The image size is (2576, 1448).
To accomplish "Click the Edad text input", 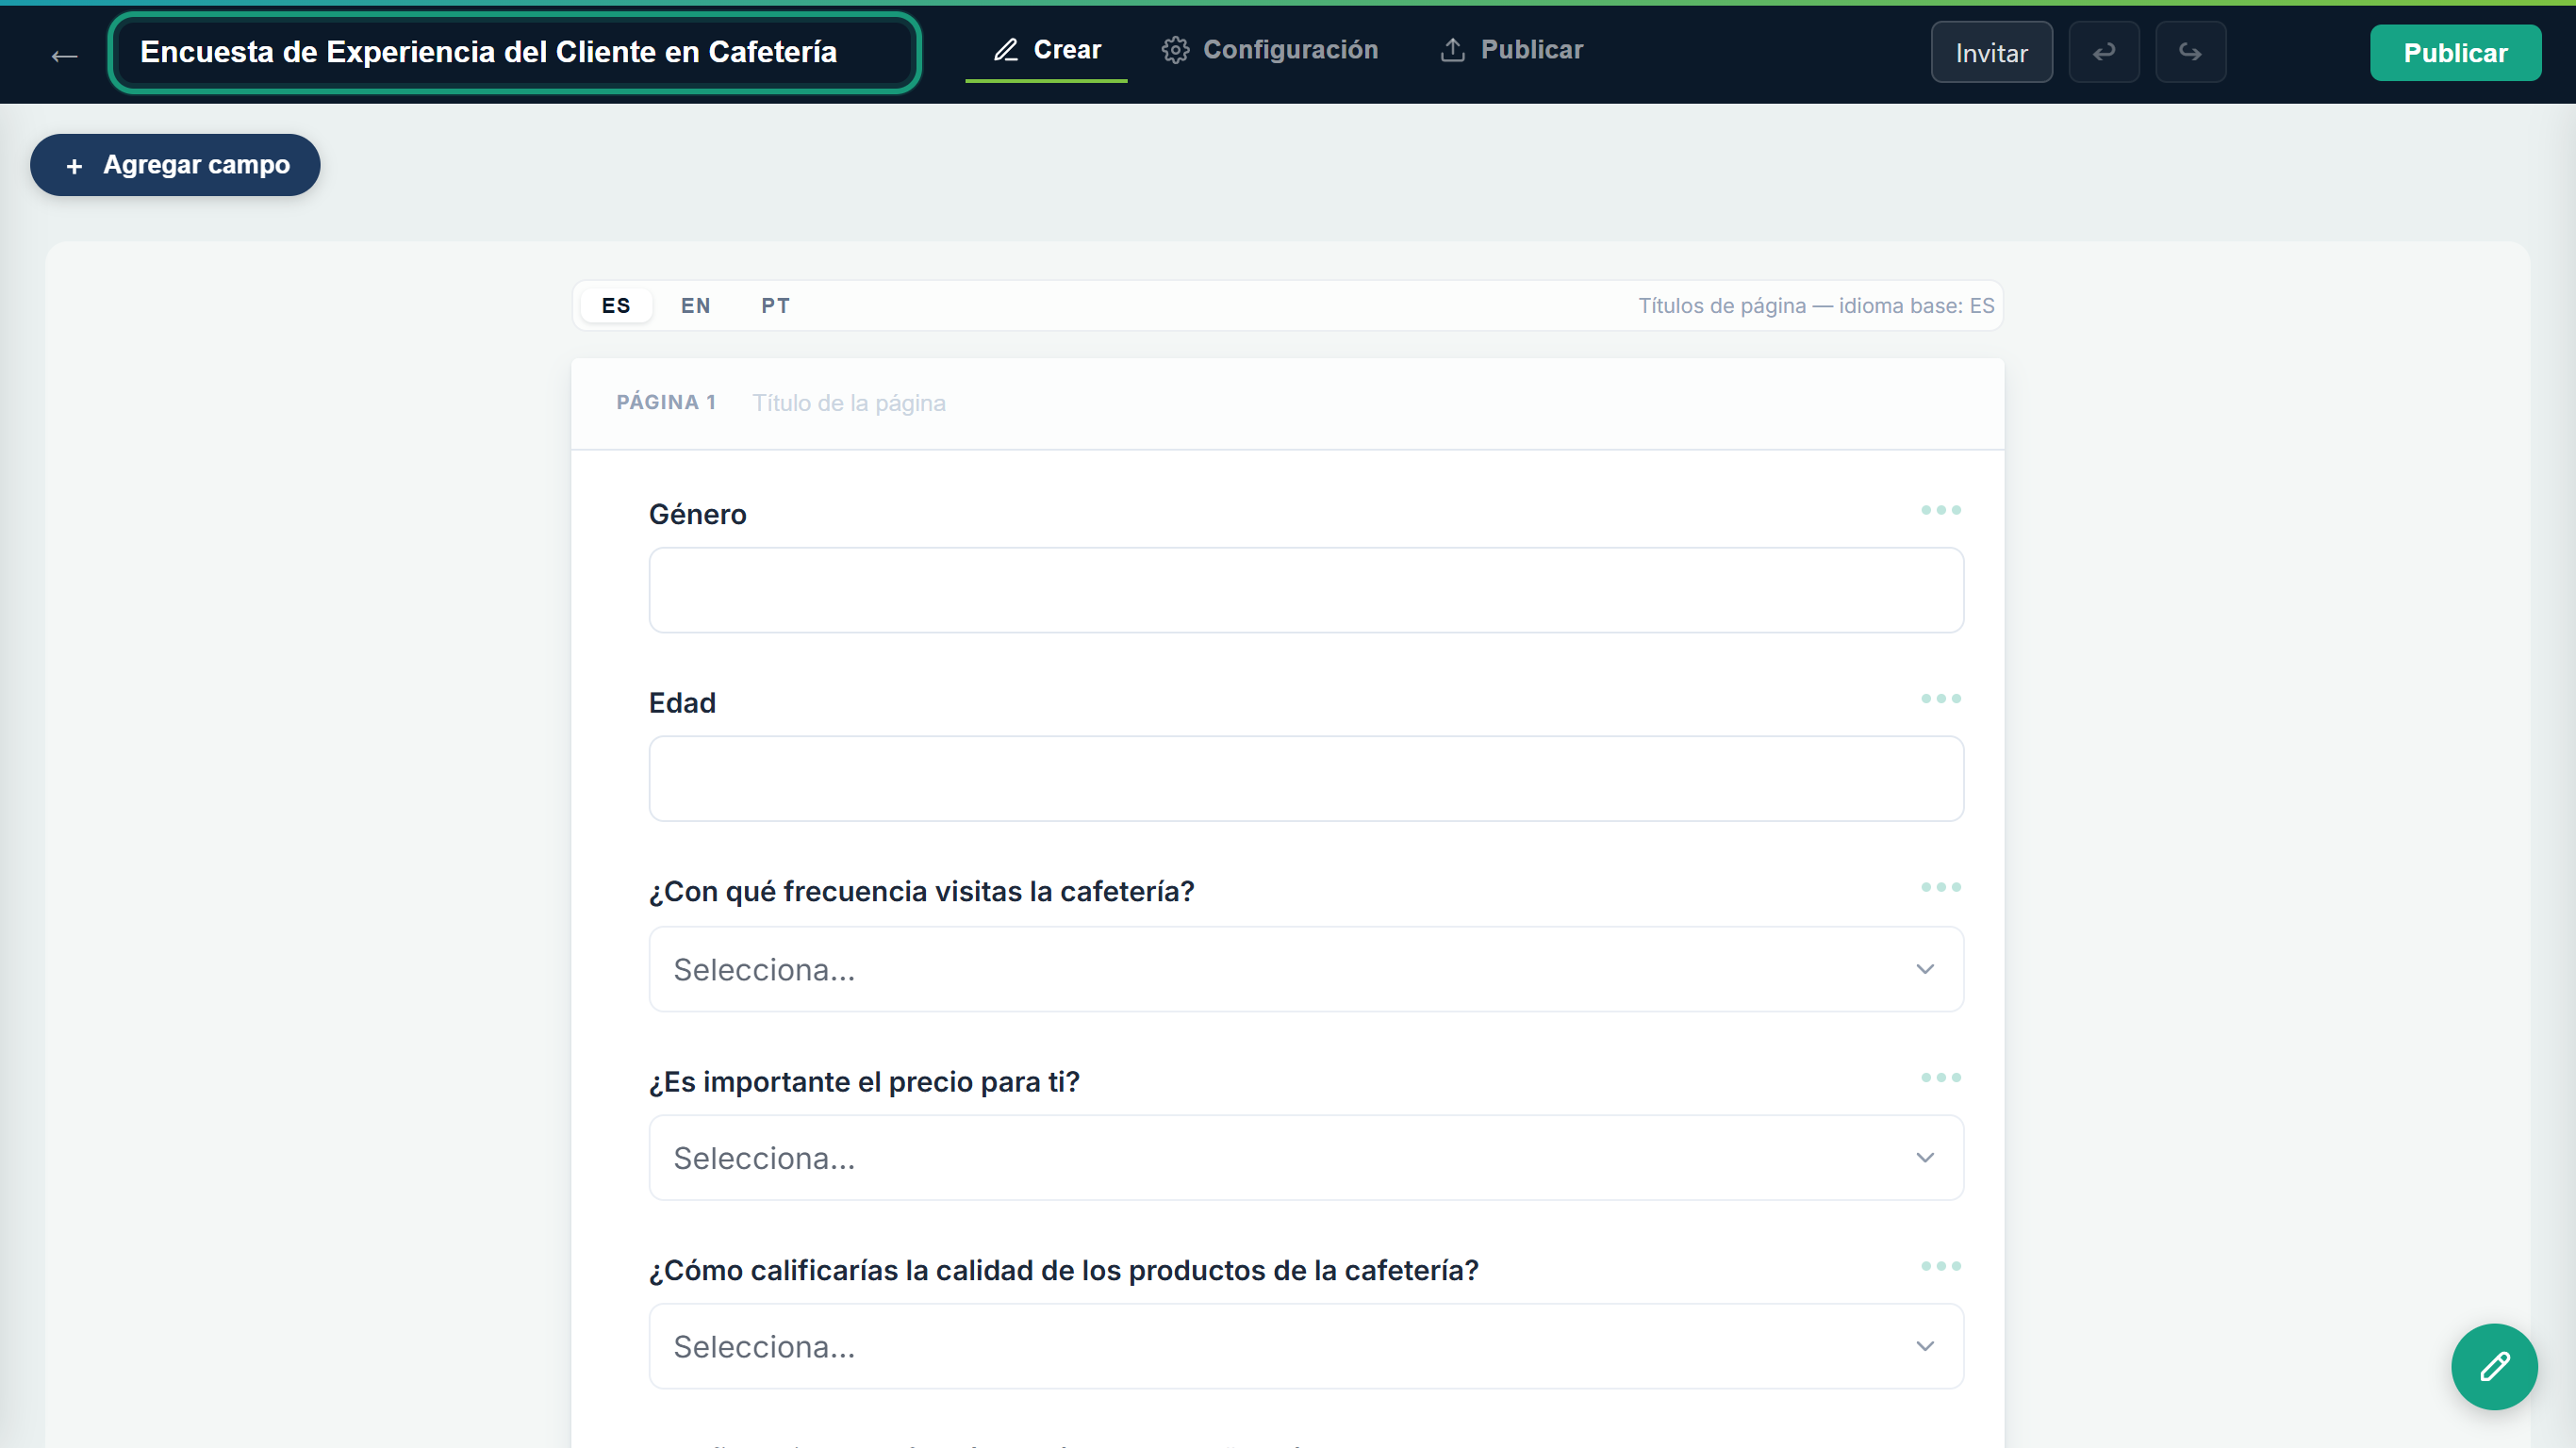I will (1306, 779).
